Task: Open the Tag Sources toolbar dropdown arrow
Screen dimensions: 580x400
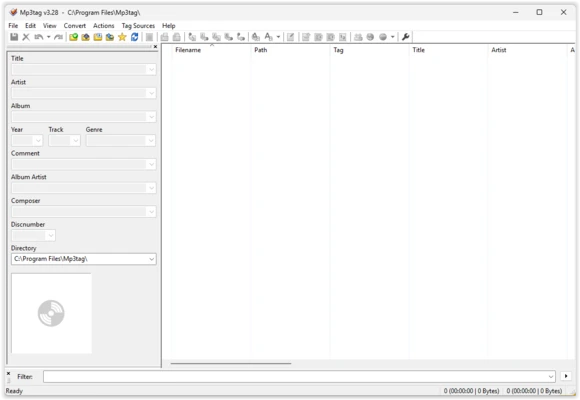Action: [393, 37]
